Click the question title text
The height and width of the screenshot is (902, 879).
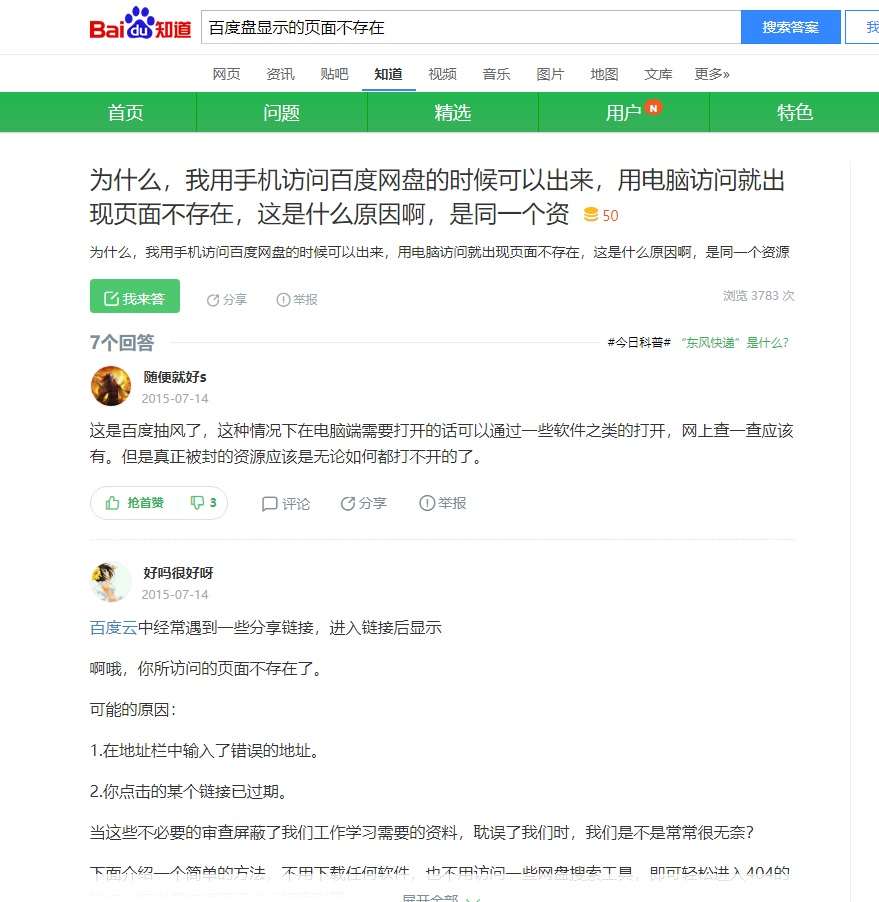point(437,197)
